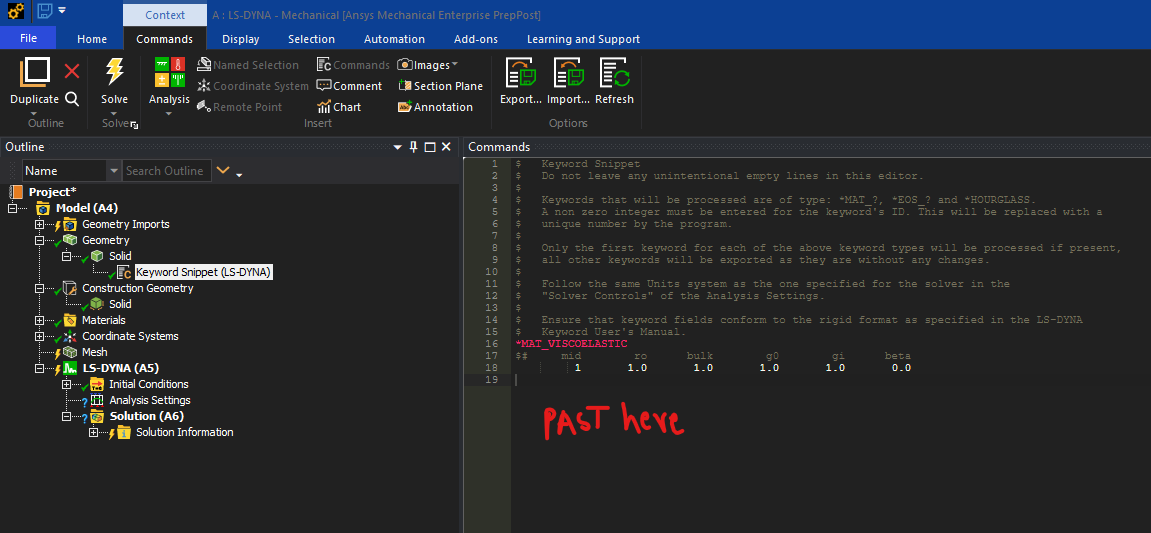1151x533 pixels.
Task: Select Materials in the tree
Action: pos(104,320)
